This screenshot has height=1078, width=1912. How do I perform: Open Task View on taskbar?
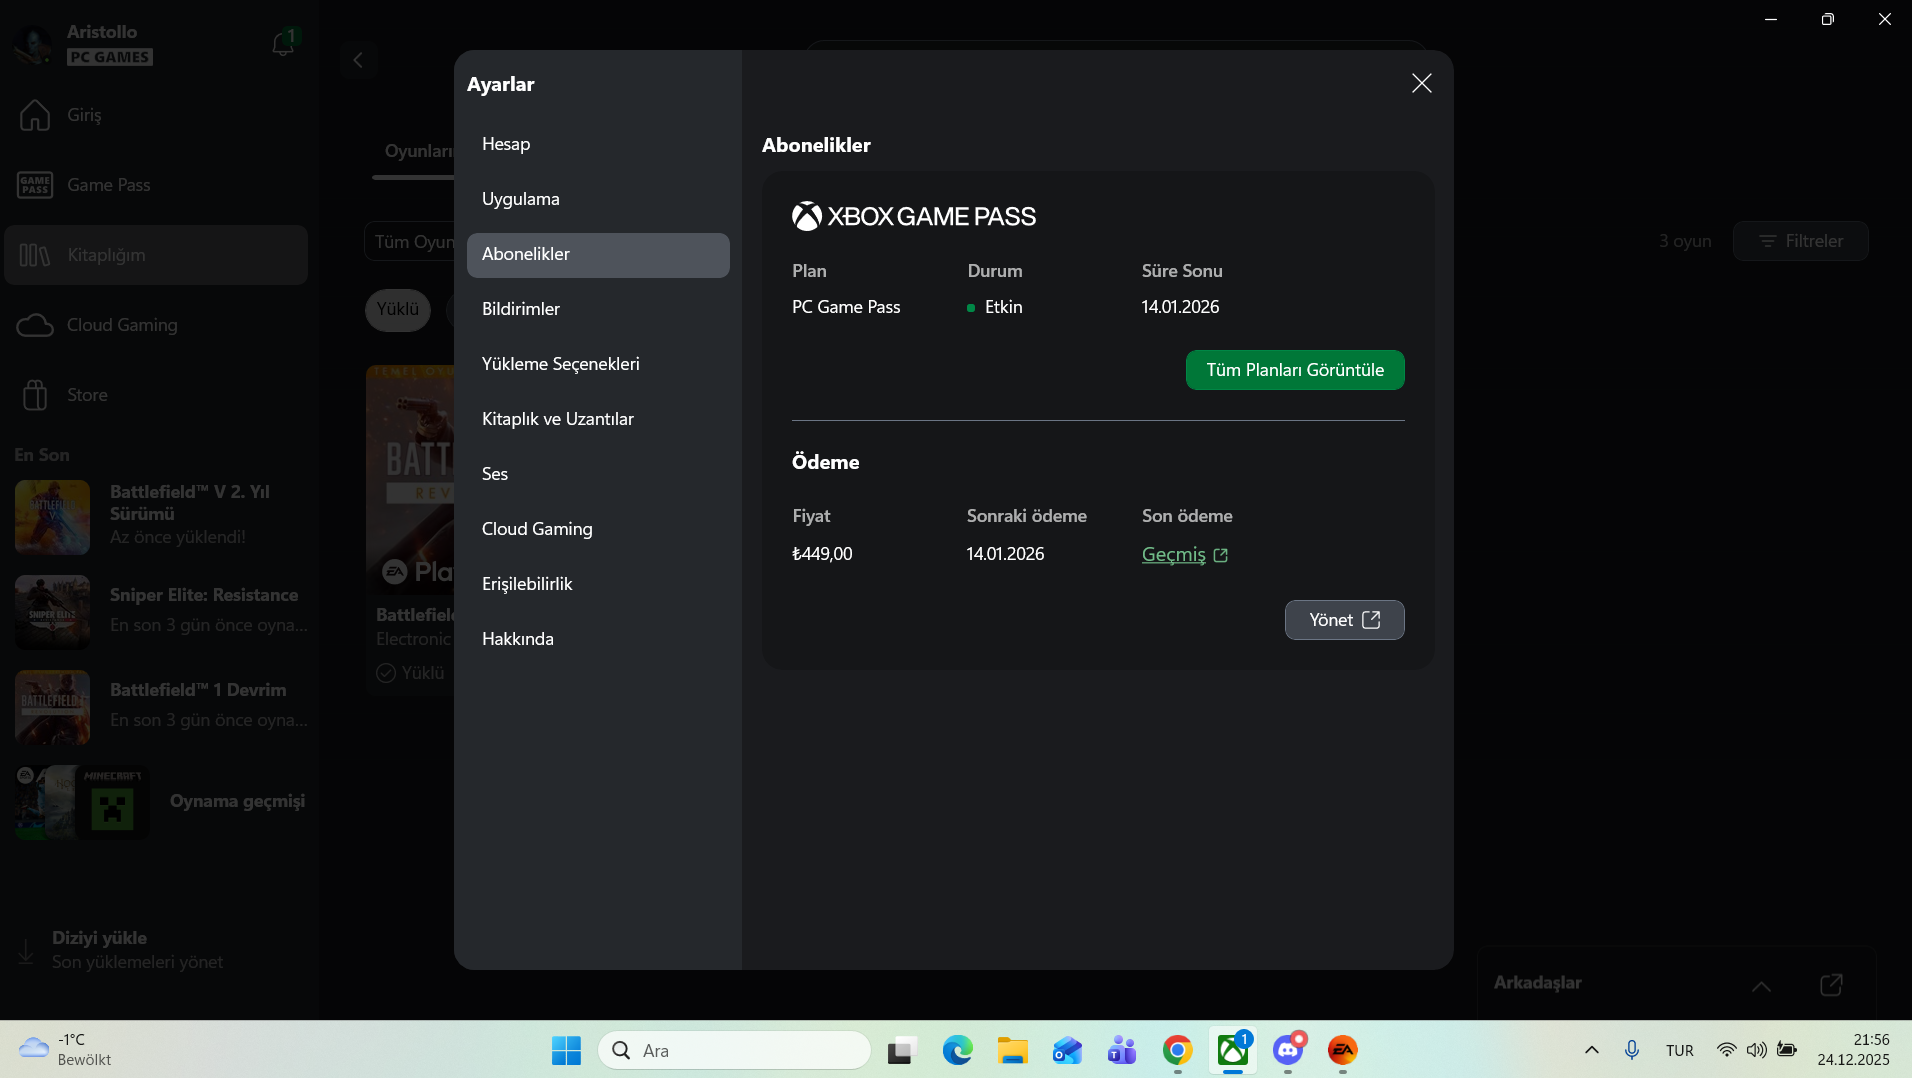902,1050
